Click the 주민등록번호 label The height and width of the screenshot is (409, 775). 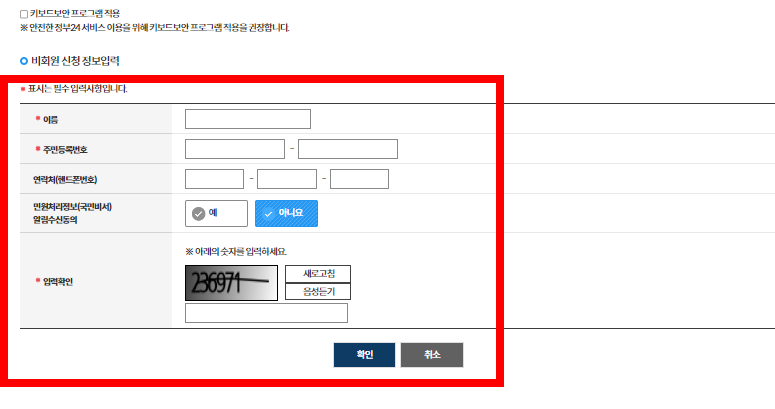pyautogui.click(x=65, y=150)
